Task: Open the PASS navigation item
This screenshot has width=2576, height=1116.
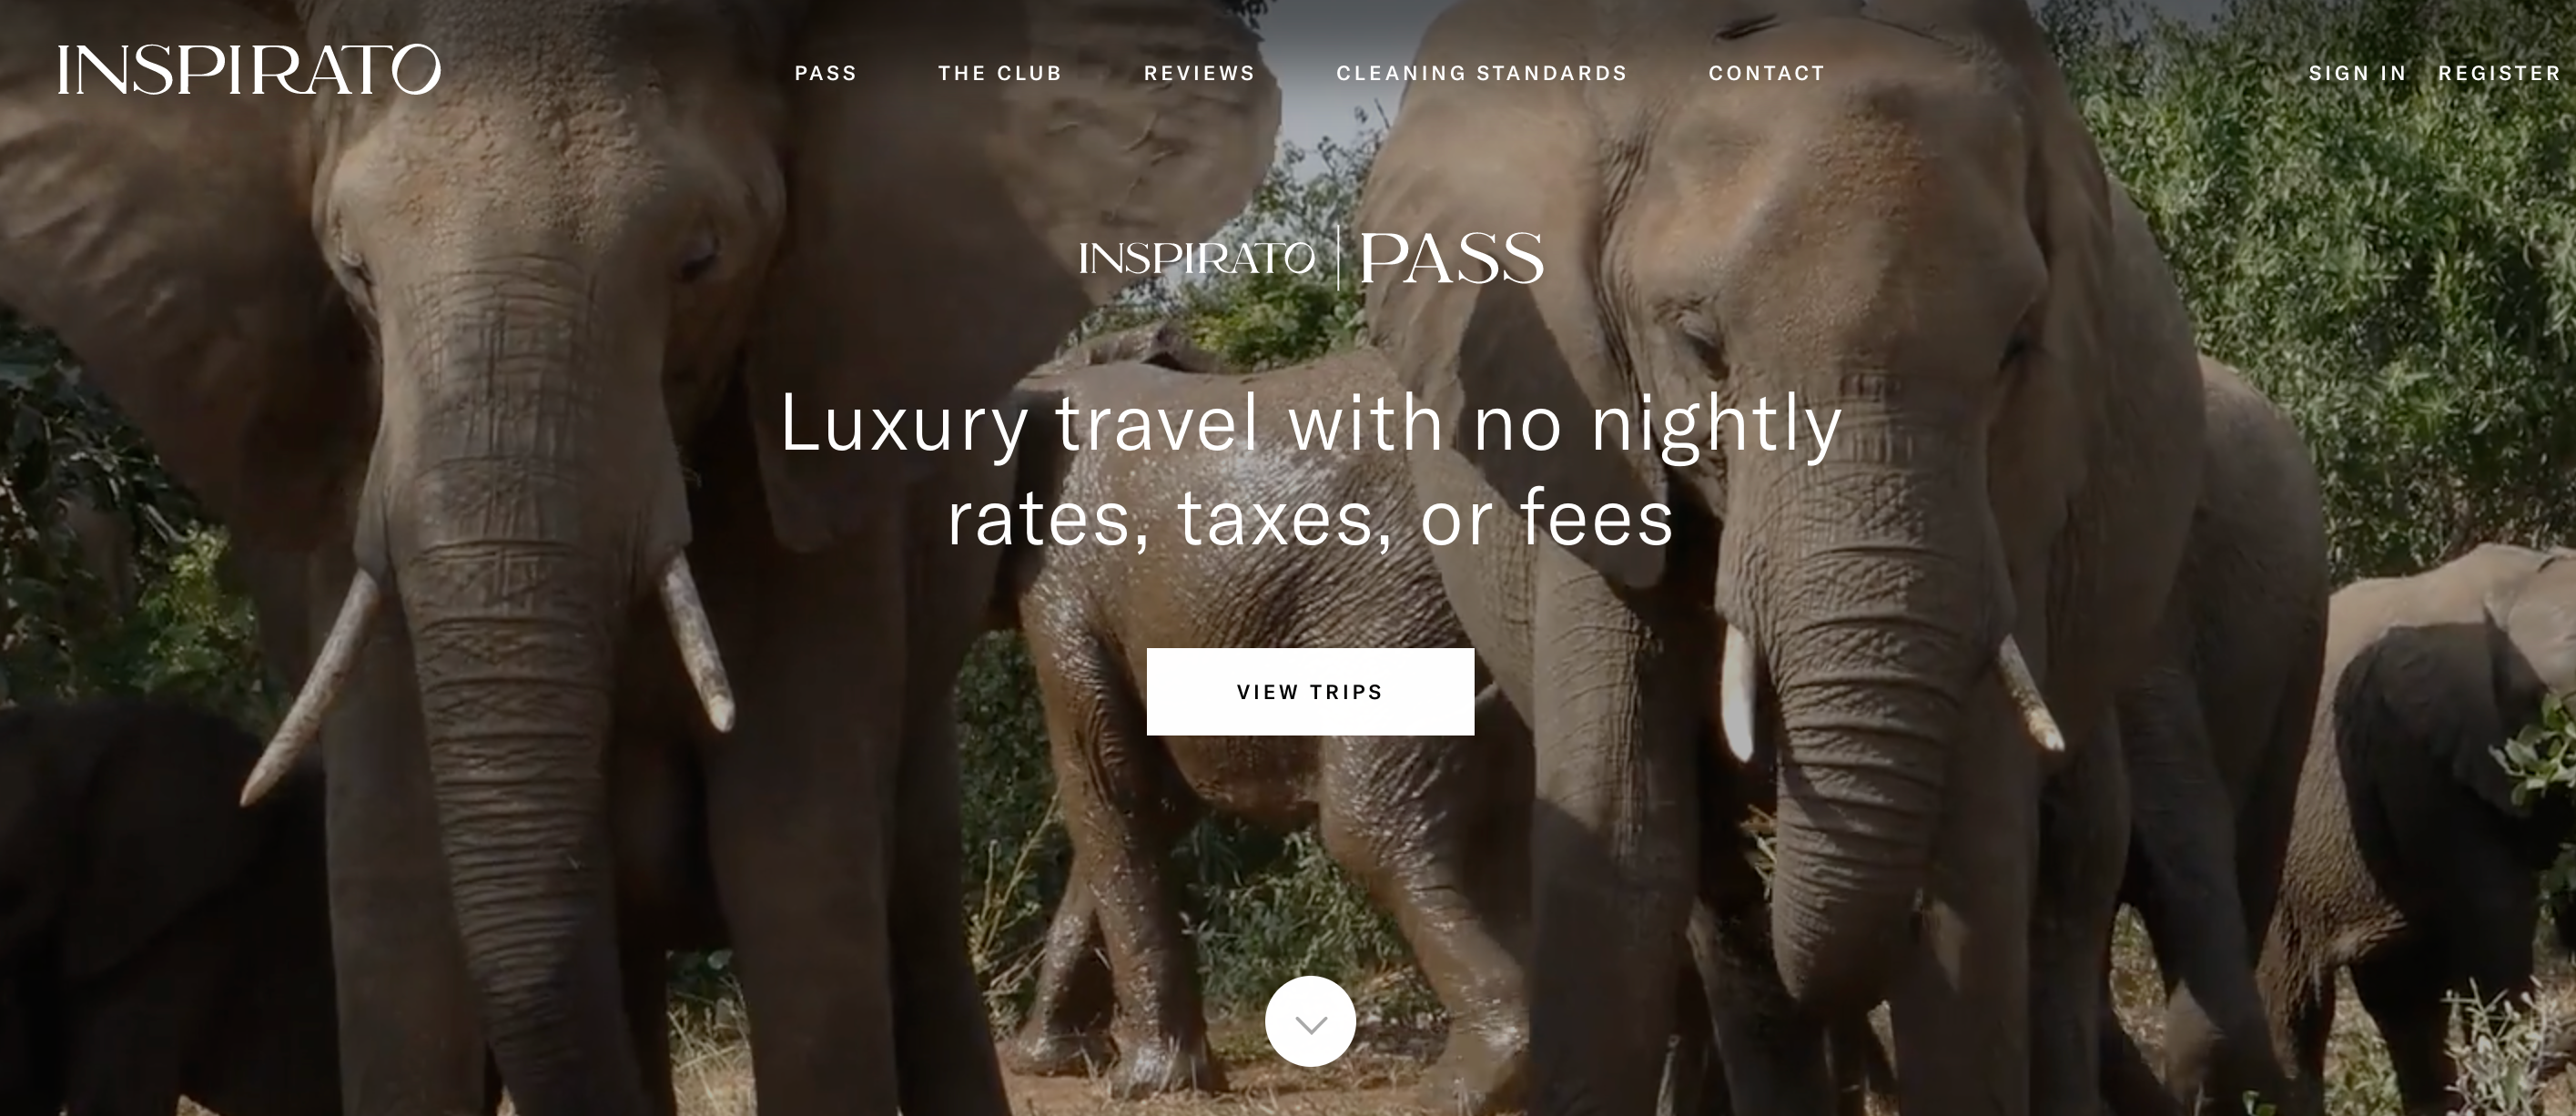Action: (x=826, y=73)
